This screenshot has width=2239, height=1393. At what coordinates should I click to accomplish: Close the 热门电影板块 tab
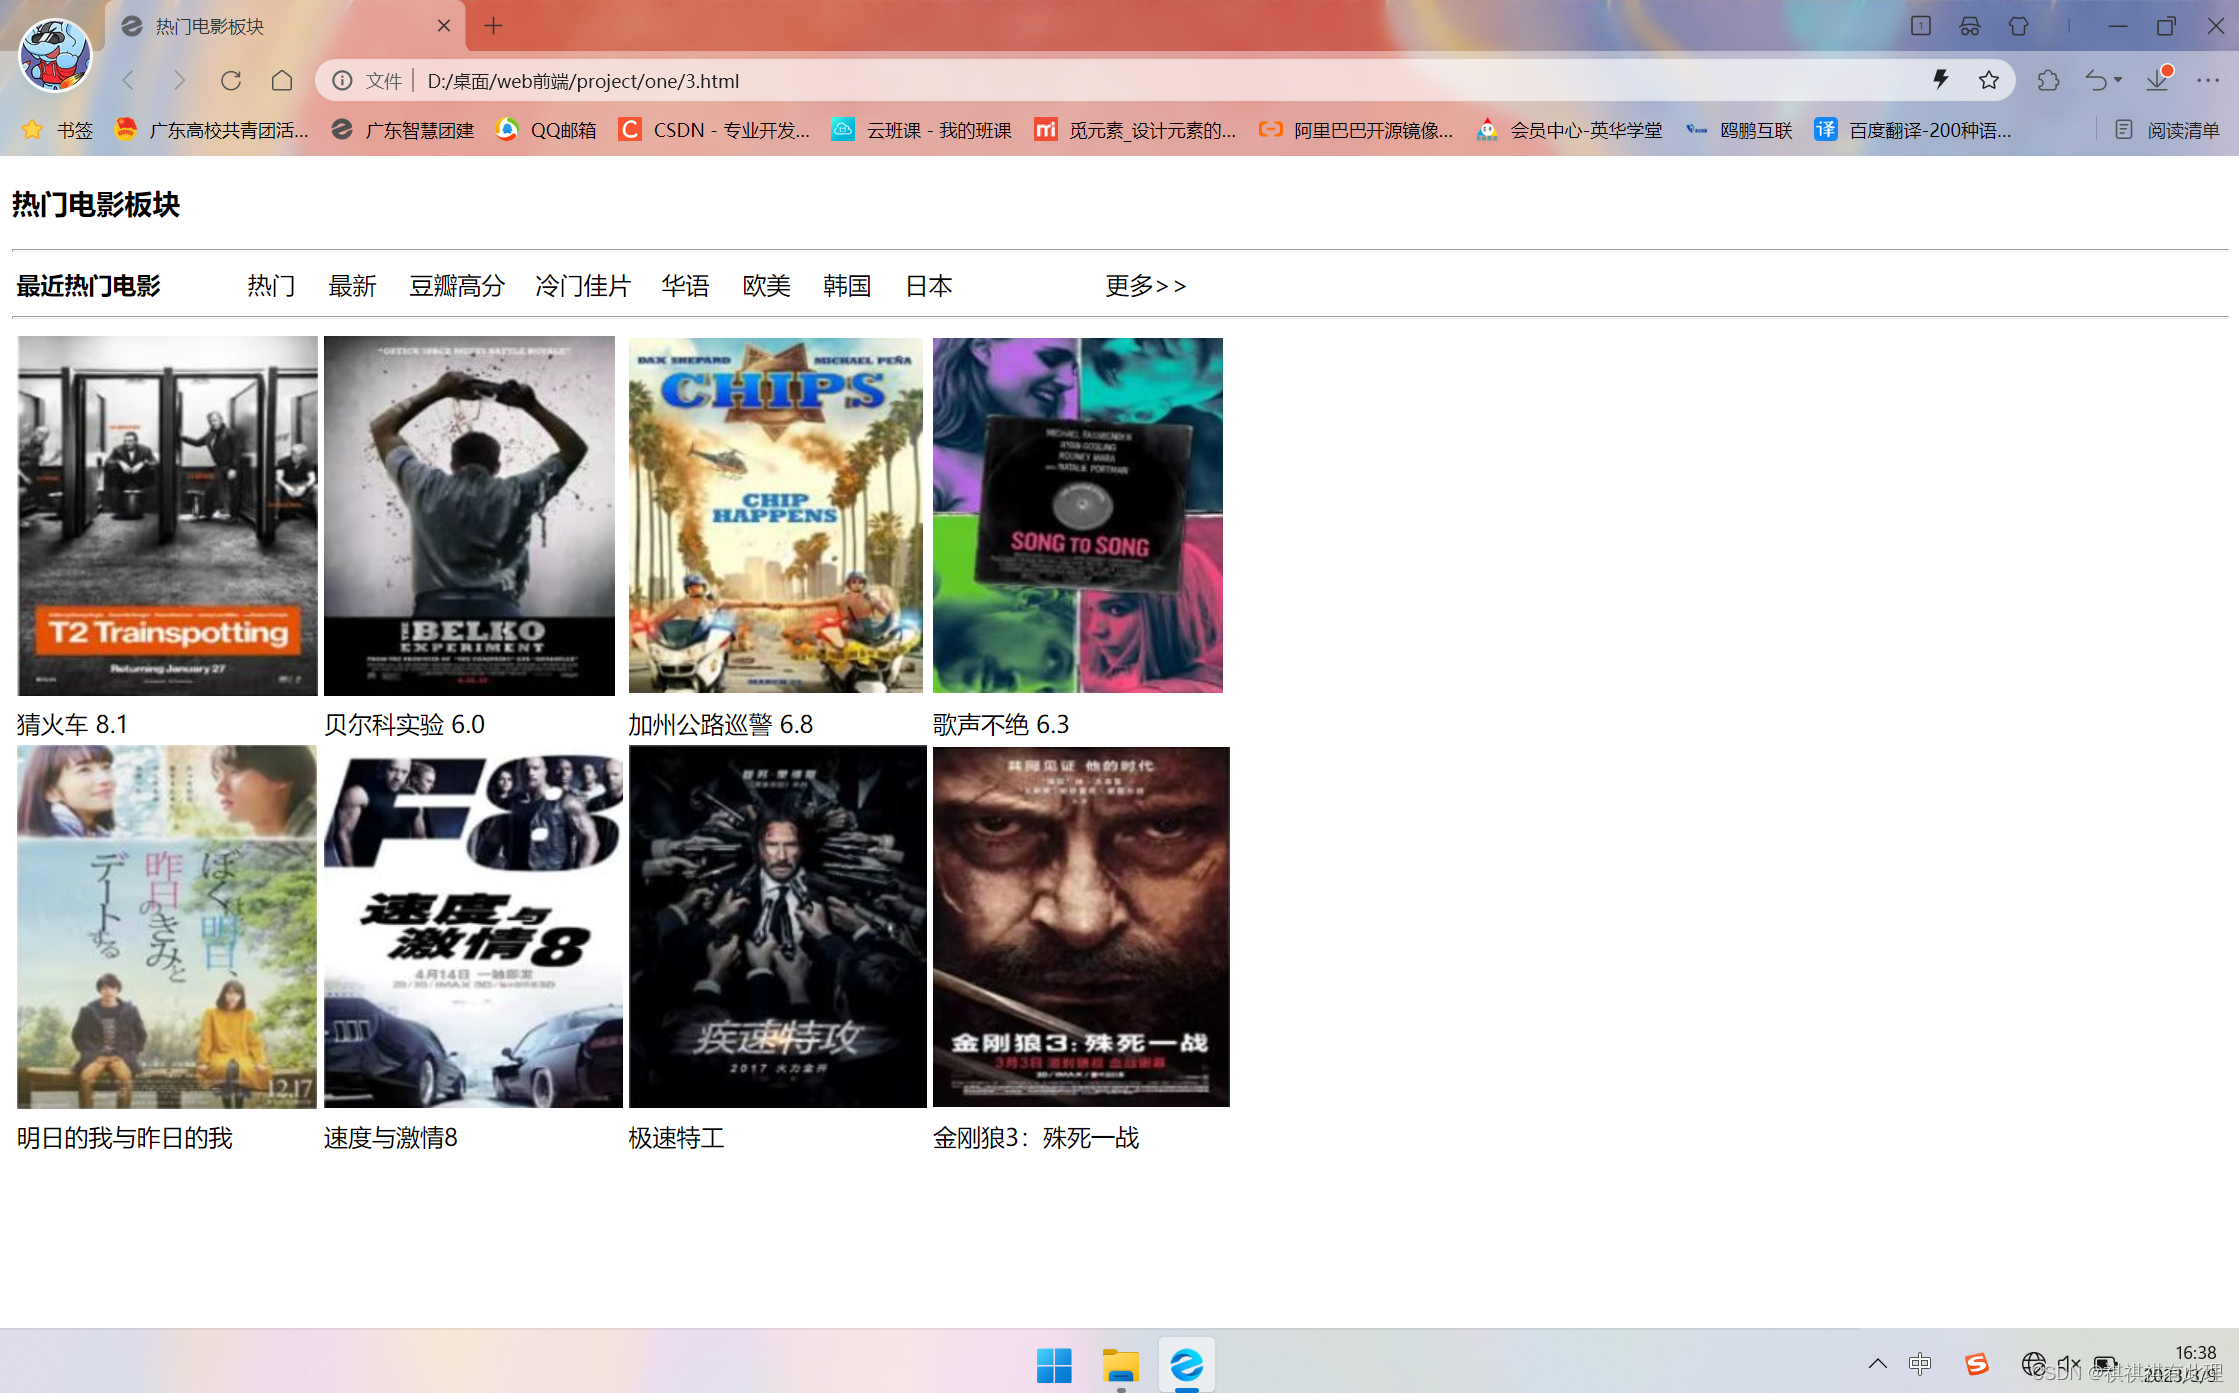tap(444, 26)
